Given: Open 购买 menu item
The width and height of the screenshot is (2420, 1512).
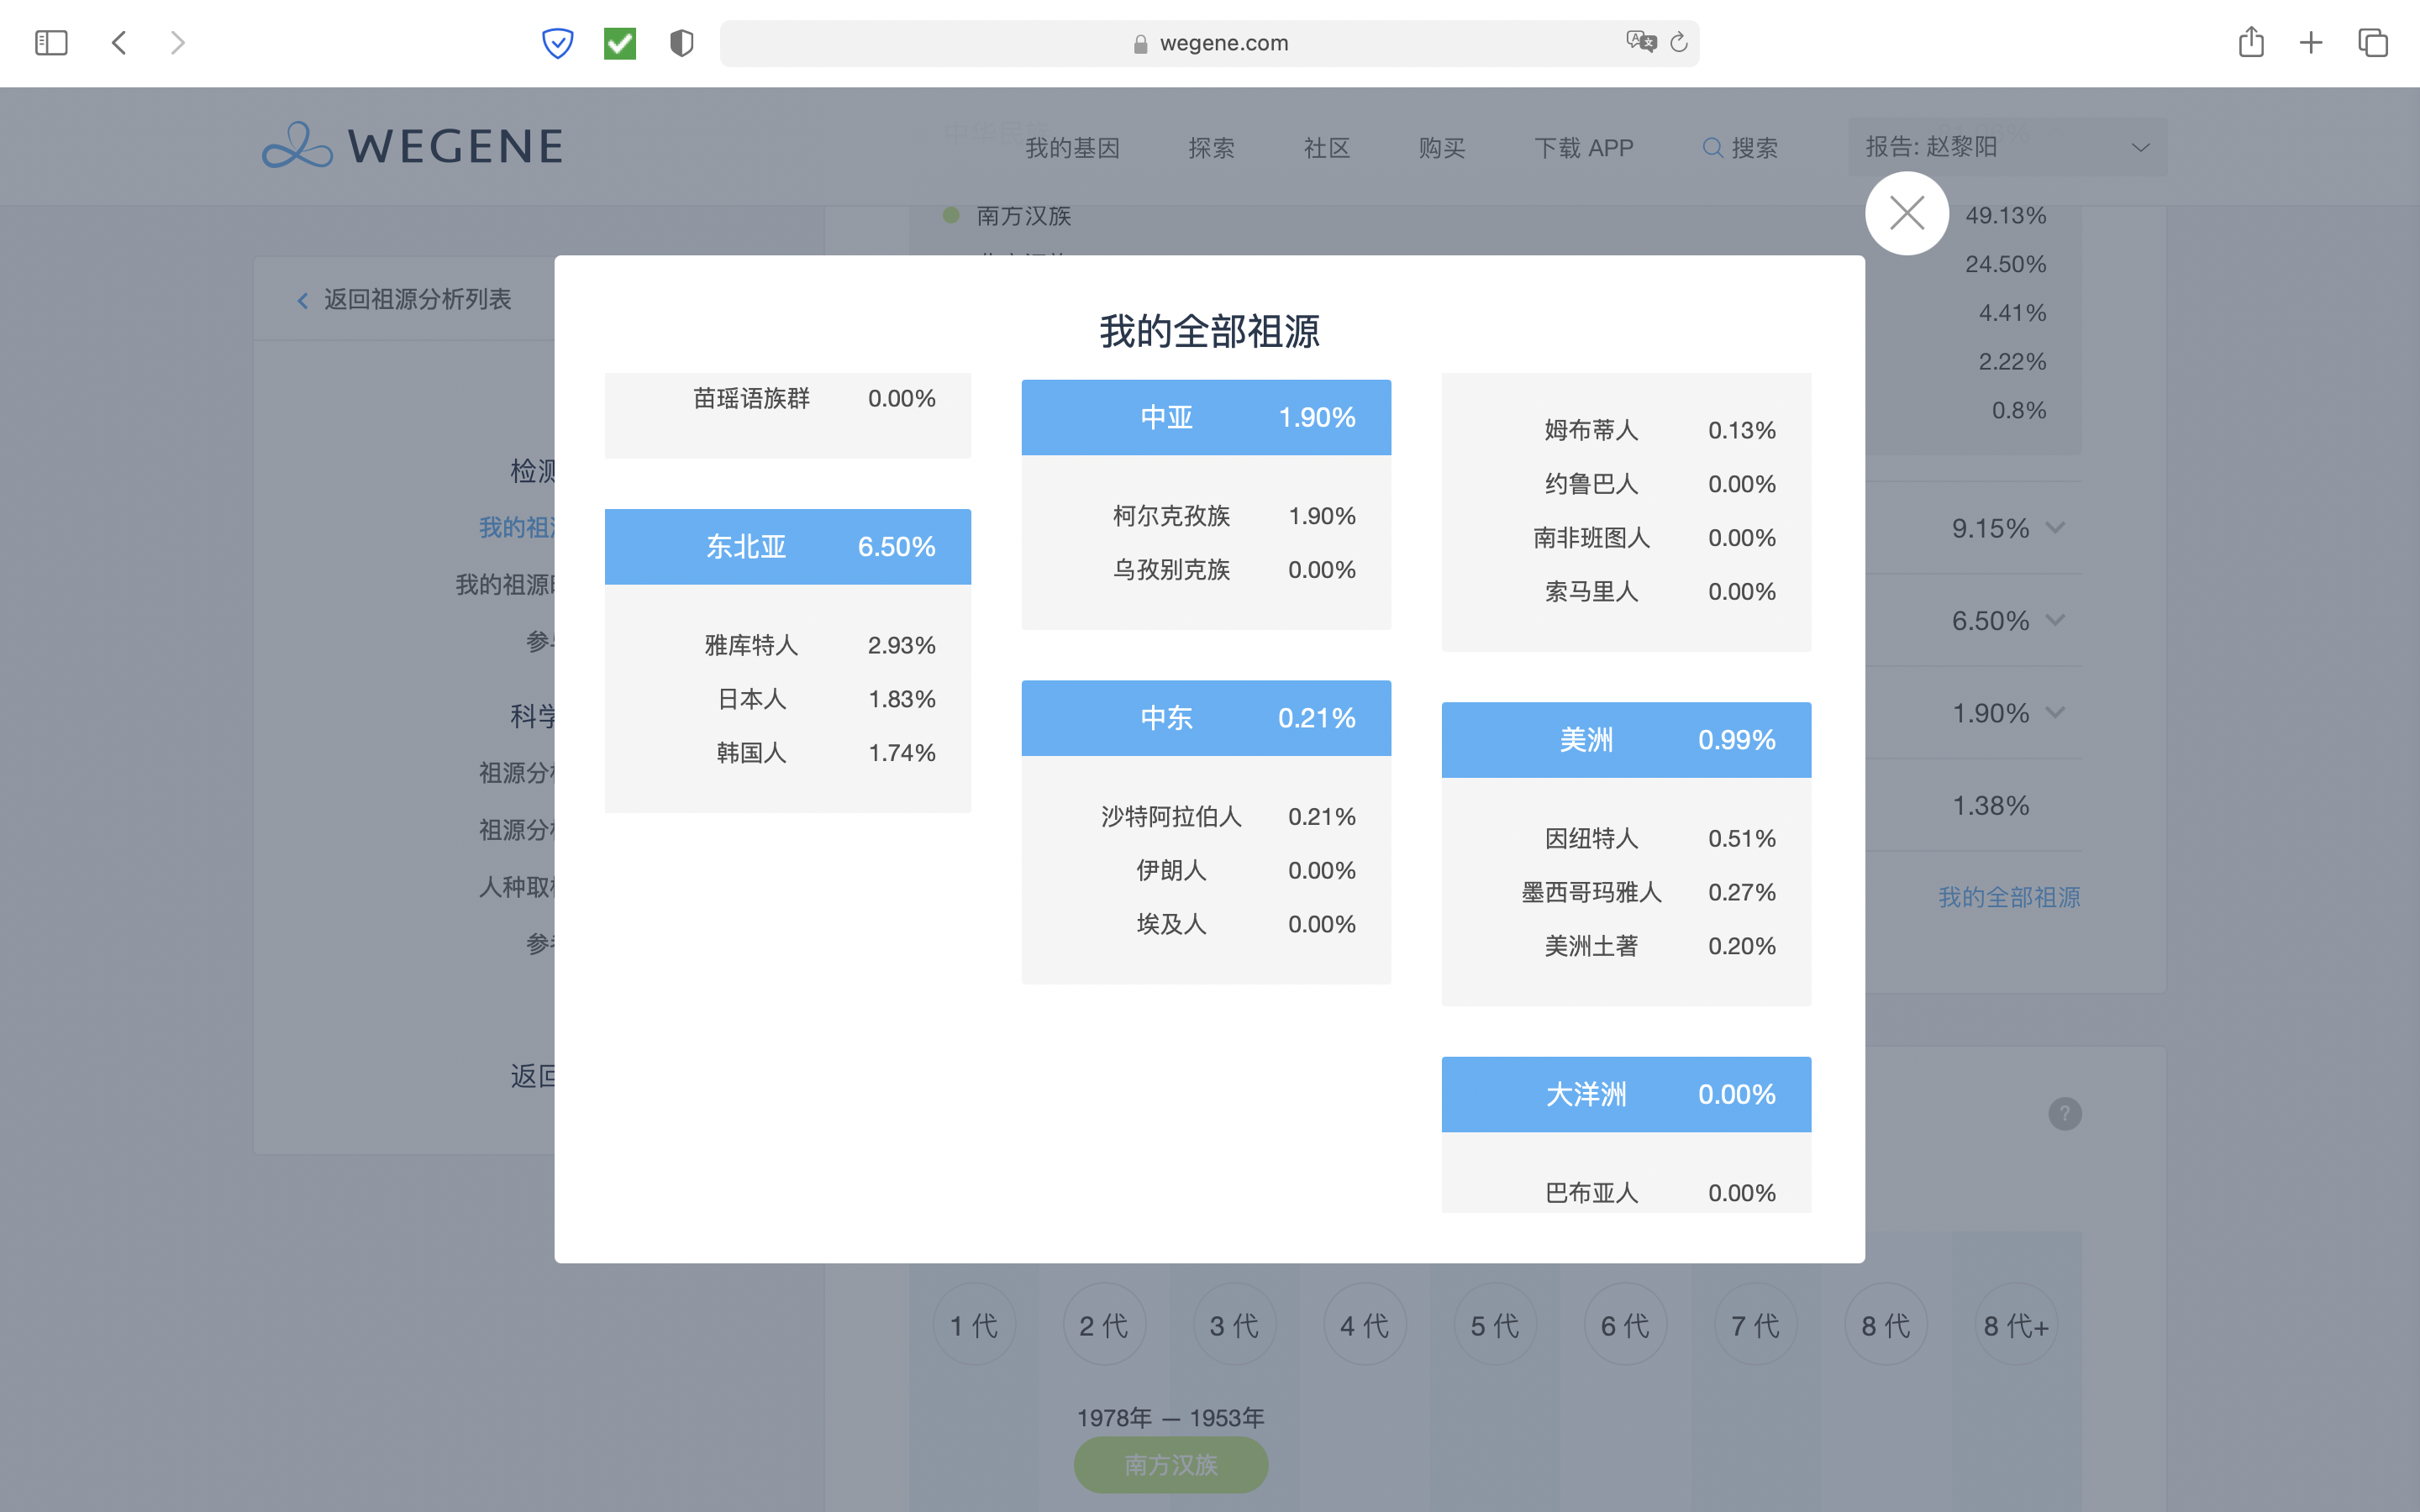Looking at the screenshot, I should click(1442, 148).
